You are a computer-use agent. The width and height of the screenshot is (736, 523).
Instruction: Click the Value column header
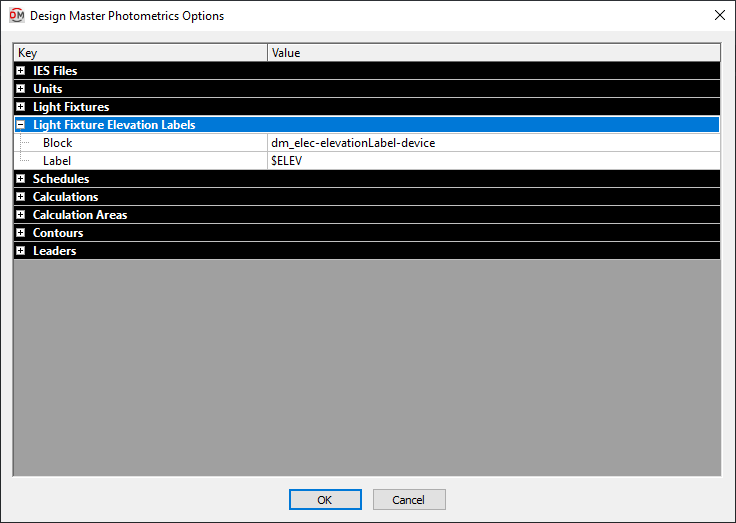[494, 53]
